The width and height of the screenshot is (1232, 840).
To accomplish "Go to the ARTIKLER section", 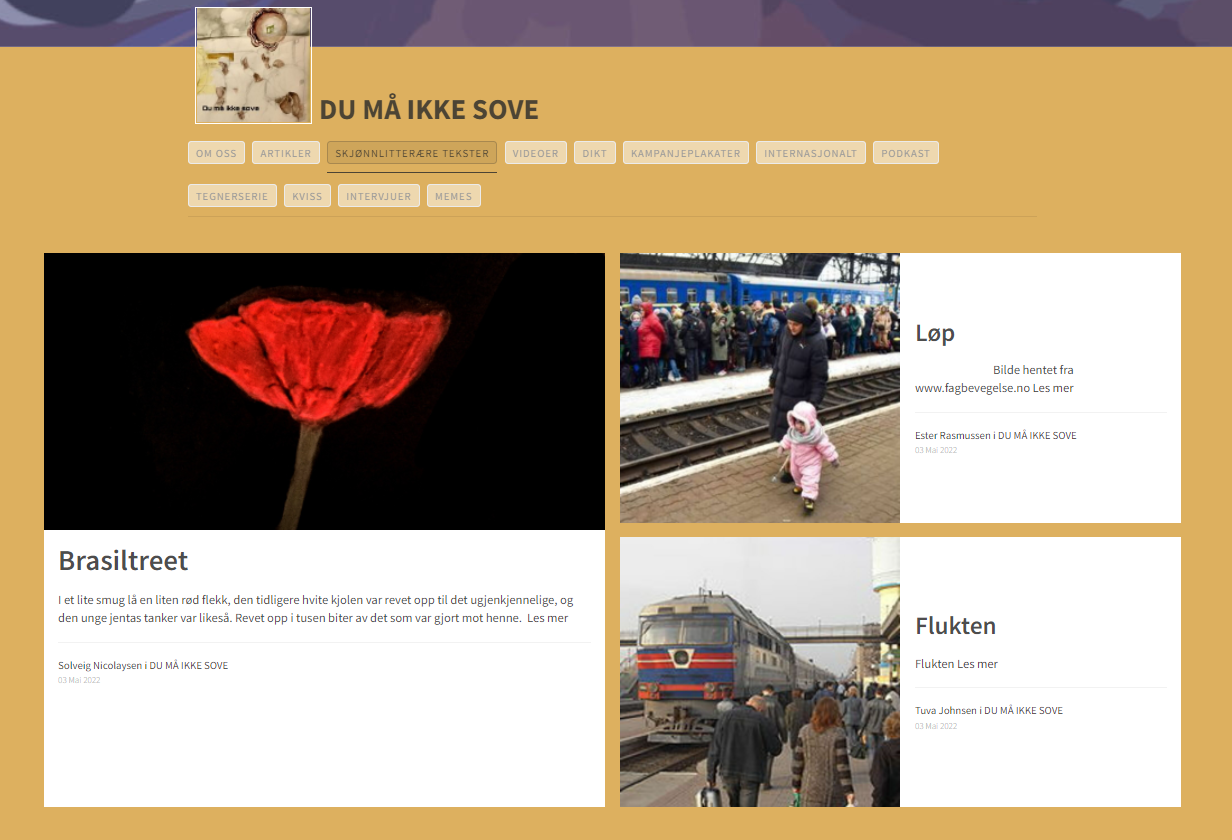I will pos(286,153).
